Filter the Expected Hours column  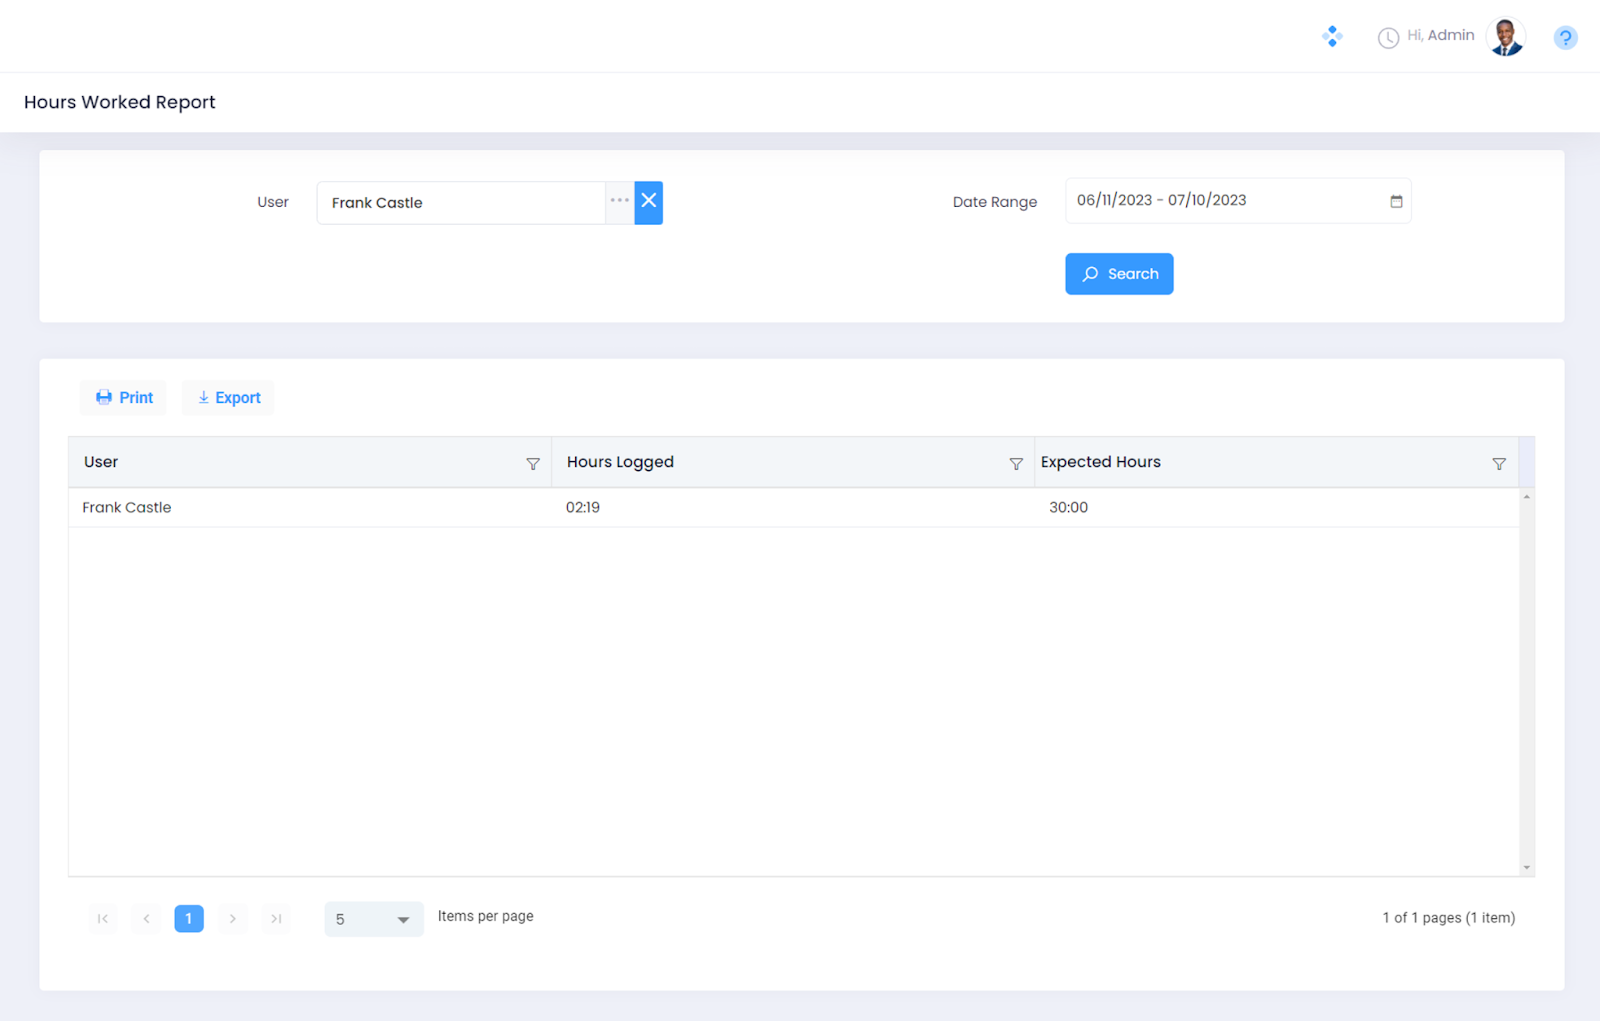tap(1499, 464)
